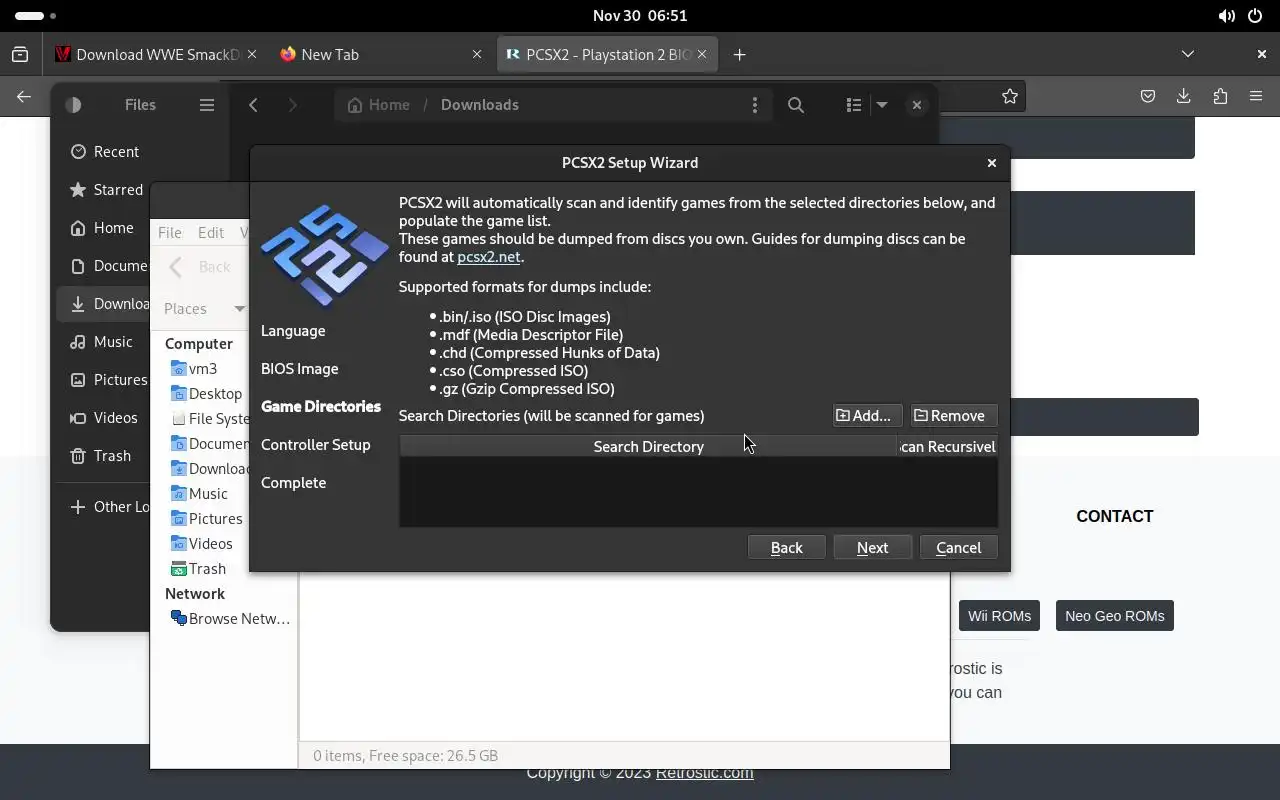Screen dimensions: 1280x800
Task: Open Music in Files sidebar
Action: 104,341
